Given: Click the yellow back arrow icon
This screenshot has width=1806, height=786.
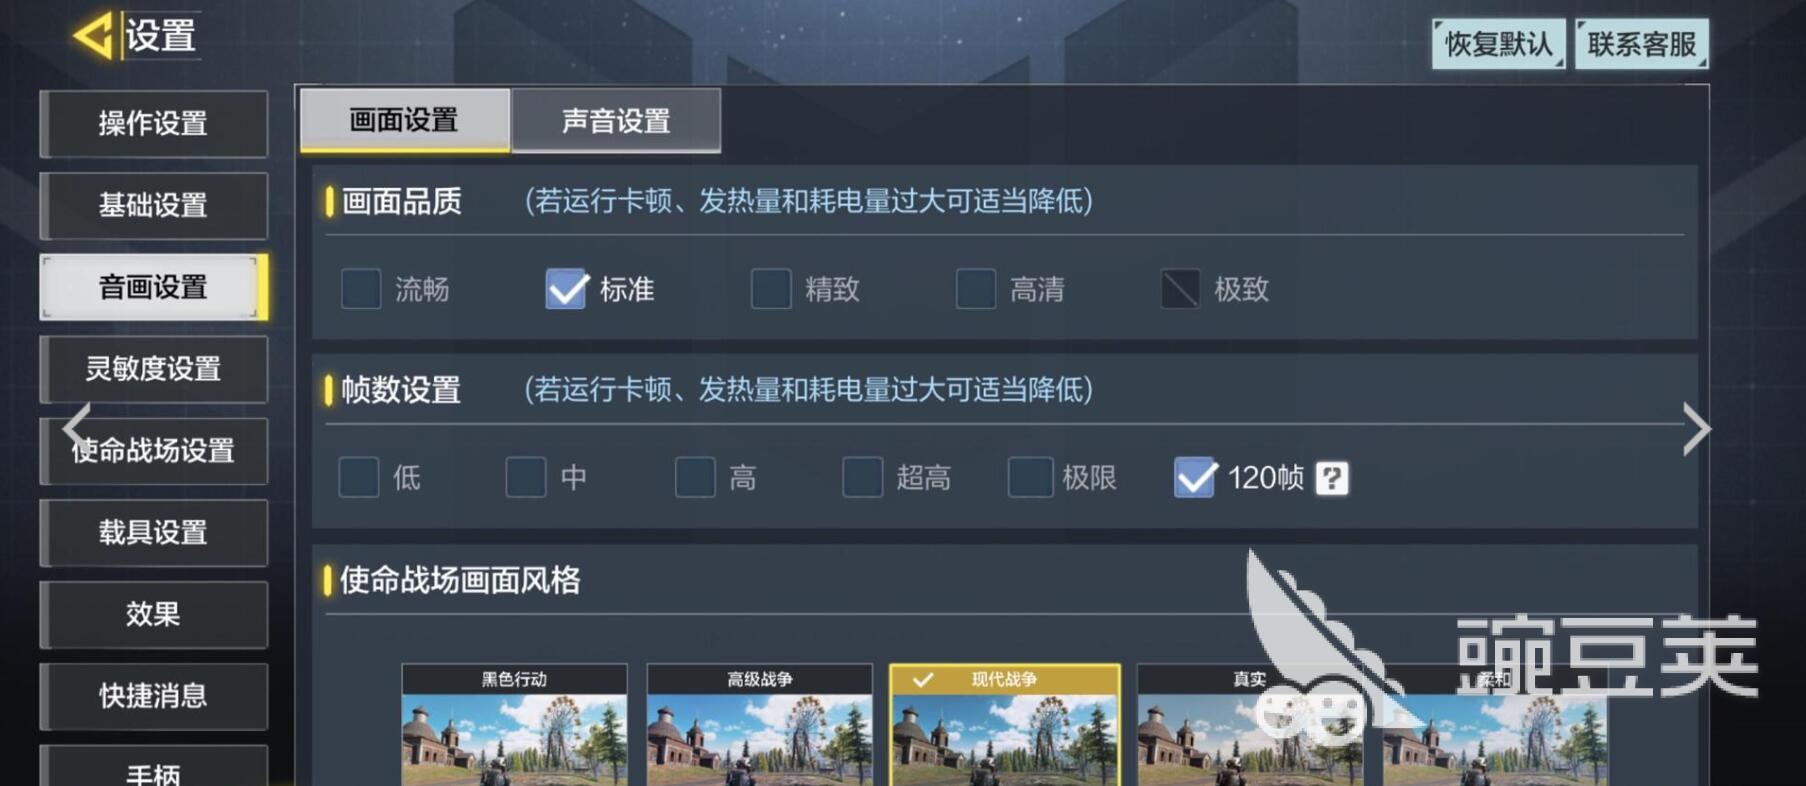Looking at the screenshot, I should tap(95, 36).
